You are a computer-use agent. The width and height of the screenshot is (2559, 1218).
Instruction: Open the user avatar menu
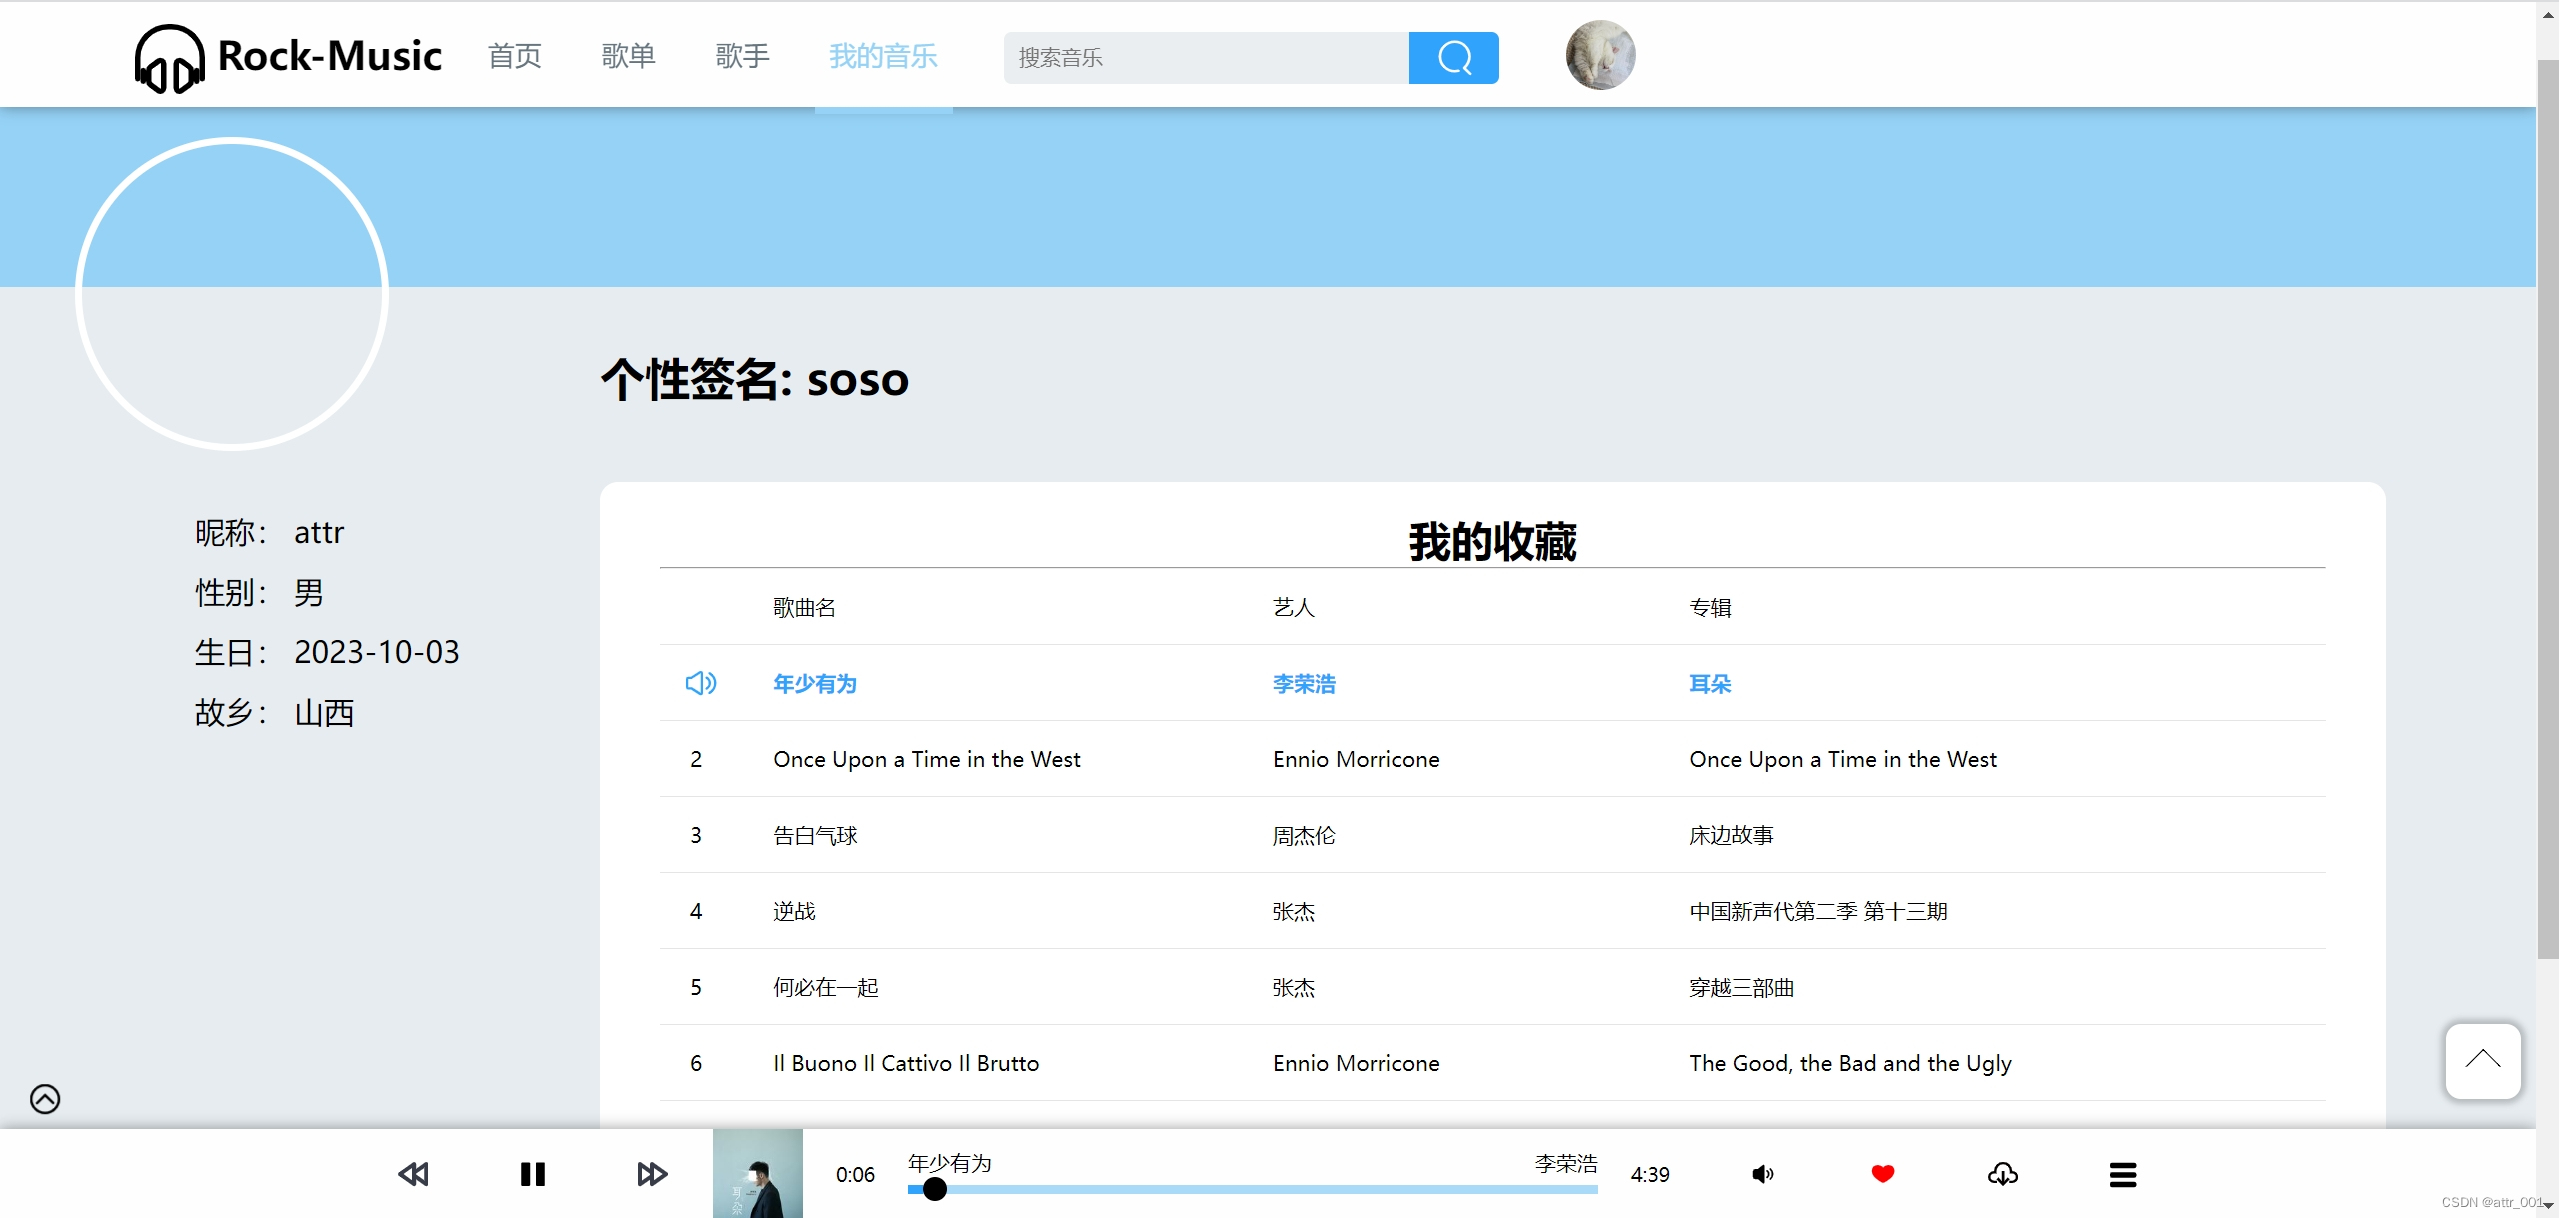tap(1600, 56)
